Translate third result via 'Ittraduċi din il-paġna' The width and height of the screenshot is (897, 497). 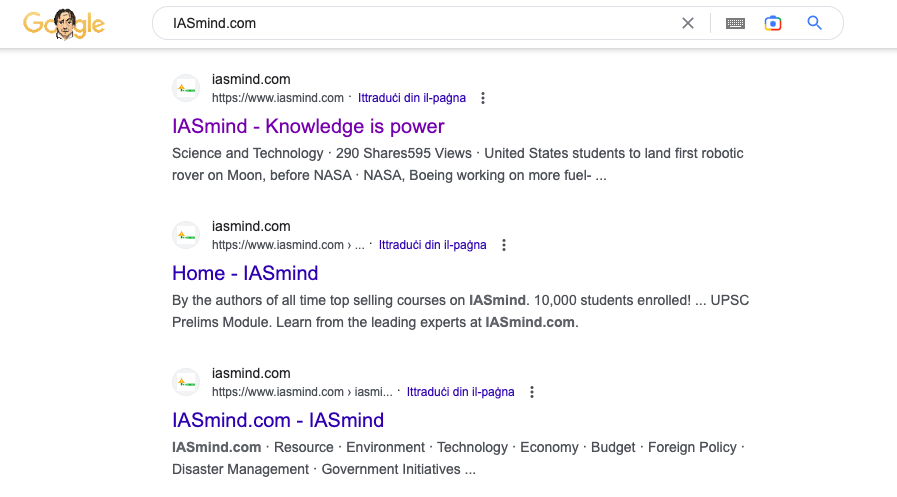click(x=460, y=392)
